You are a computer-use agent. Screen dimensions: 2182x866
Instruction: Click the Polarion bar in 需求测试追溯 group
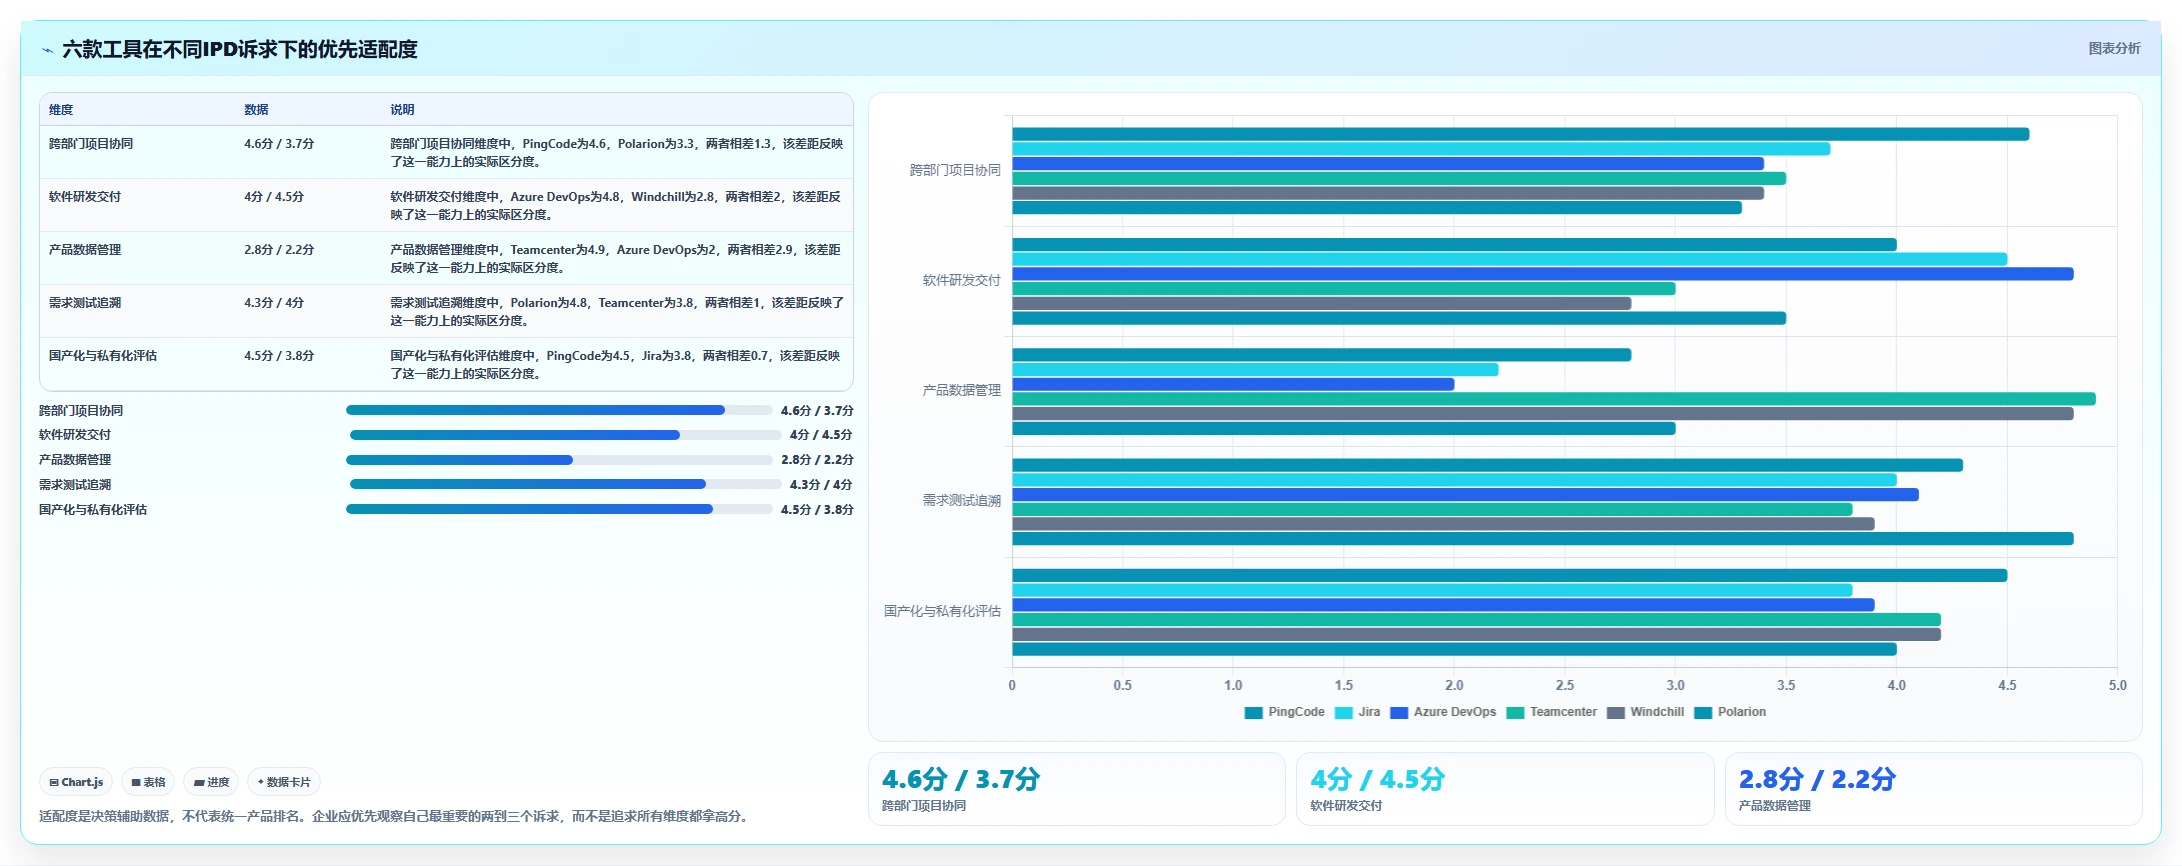click(x=1542, y=539)
